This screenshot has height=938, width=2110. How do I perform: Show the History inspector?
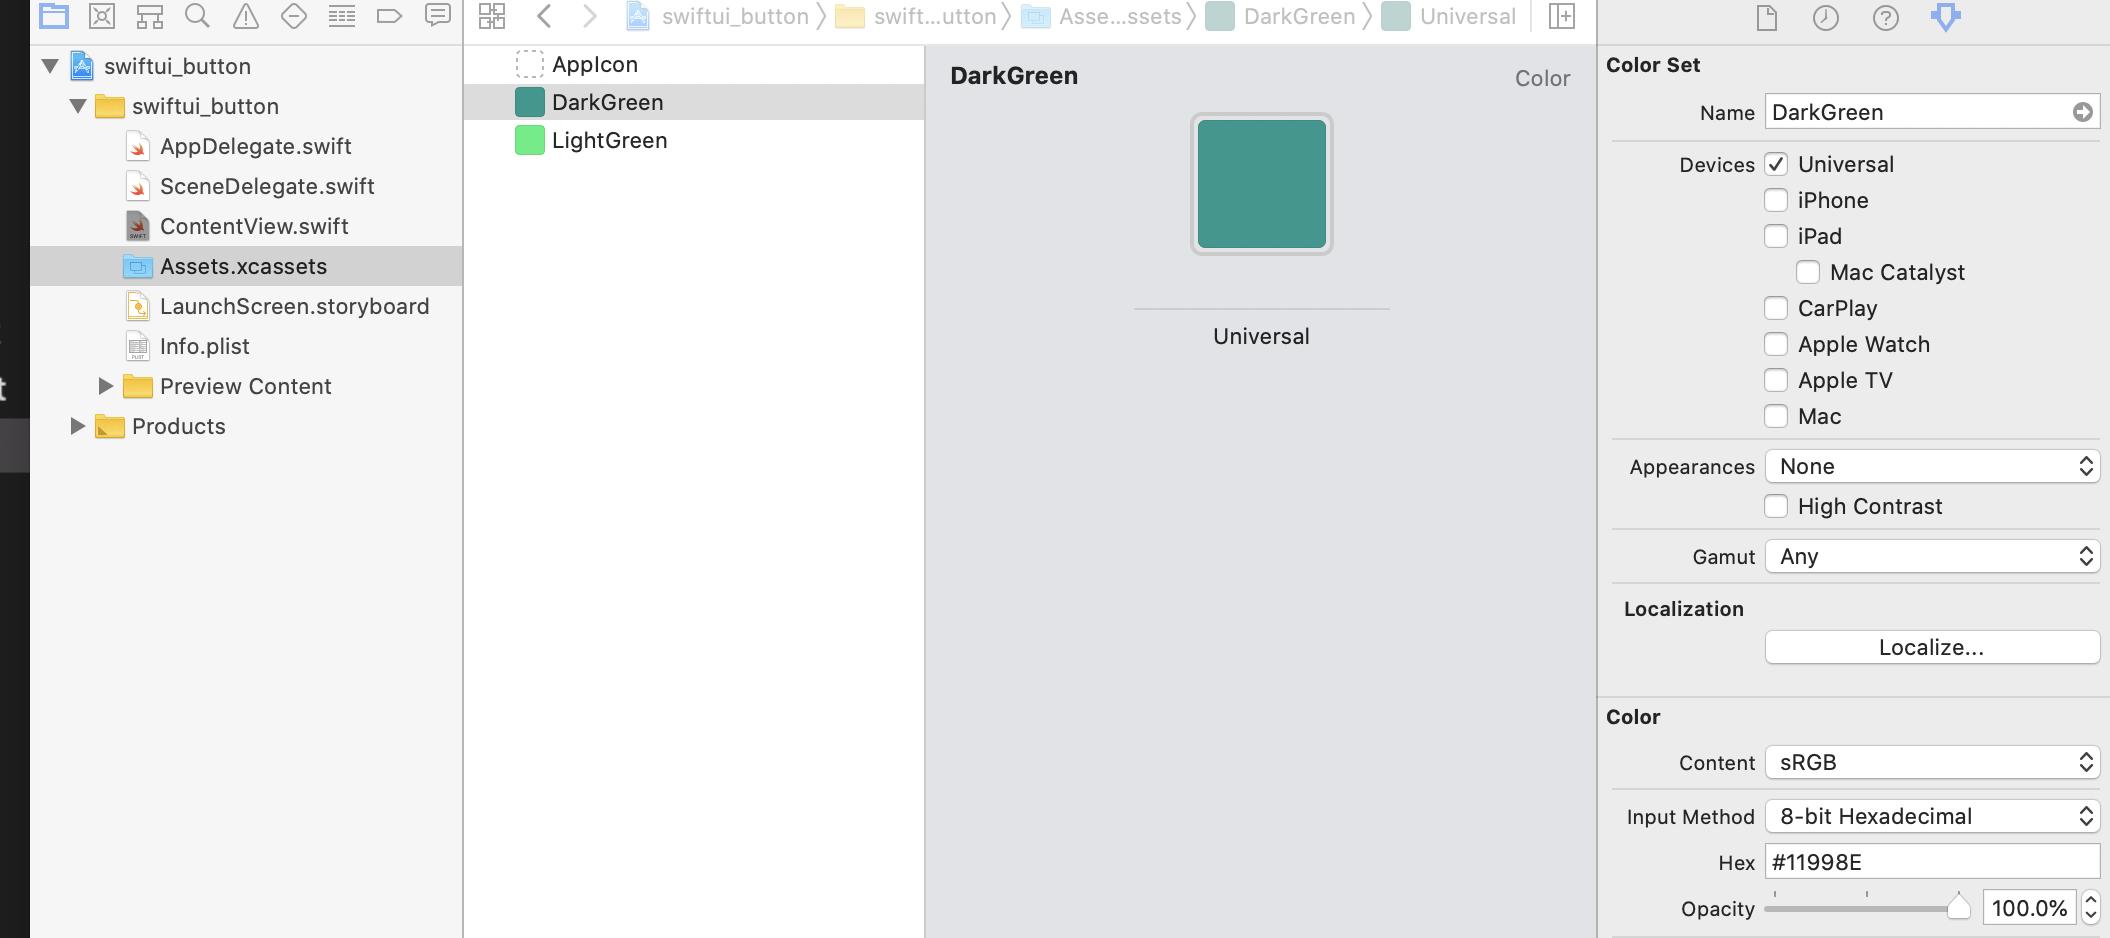[x=1826, y=18]
